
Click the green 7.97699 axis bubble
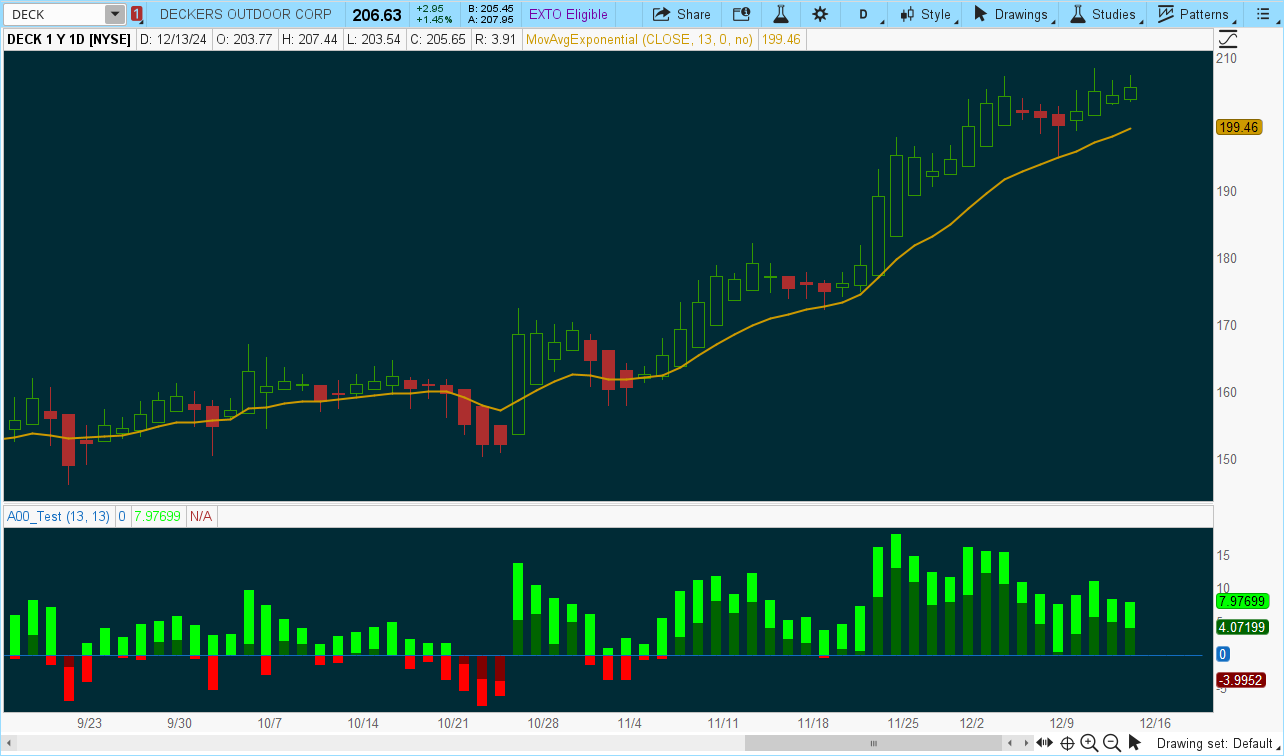pos(1241,602)
